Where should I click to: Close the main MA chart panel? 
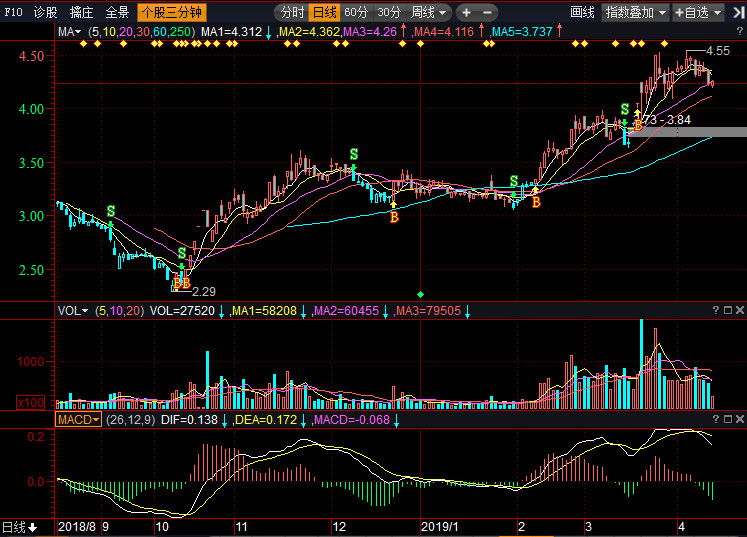[x=739, y=32]
